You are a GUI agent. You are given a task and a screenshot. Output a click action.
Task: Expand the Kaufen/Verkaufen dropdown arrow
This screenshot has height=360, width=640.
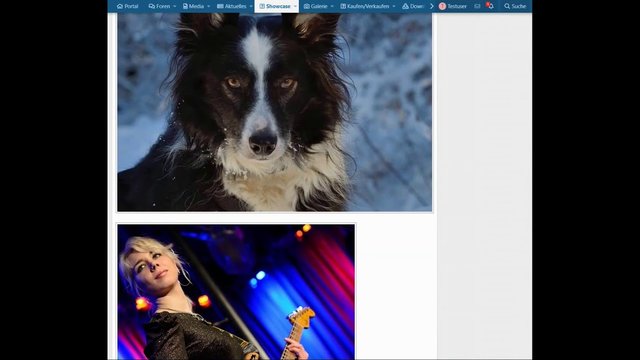[x=394, y=6]
